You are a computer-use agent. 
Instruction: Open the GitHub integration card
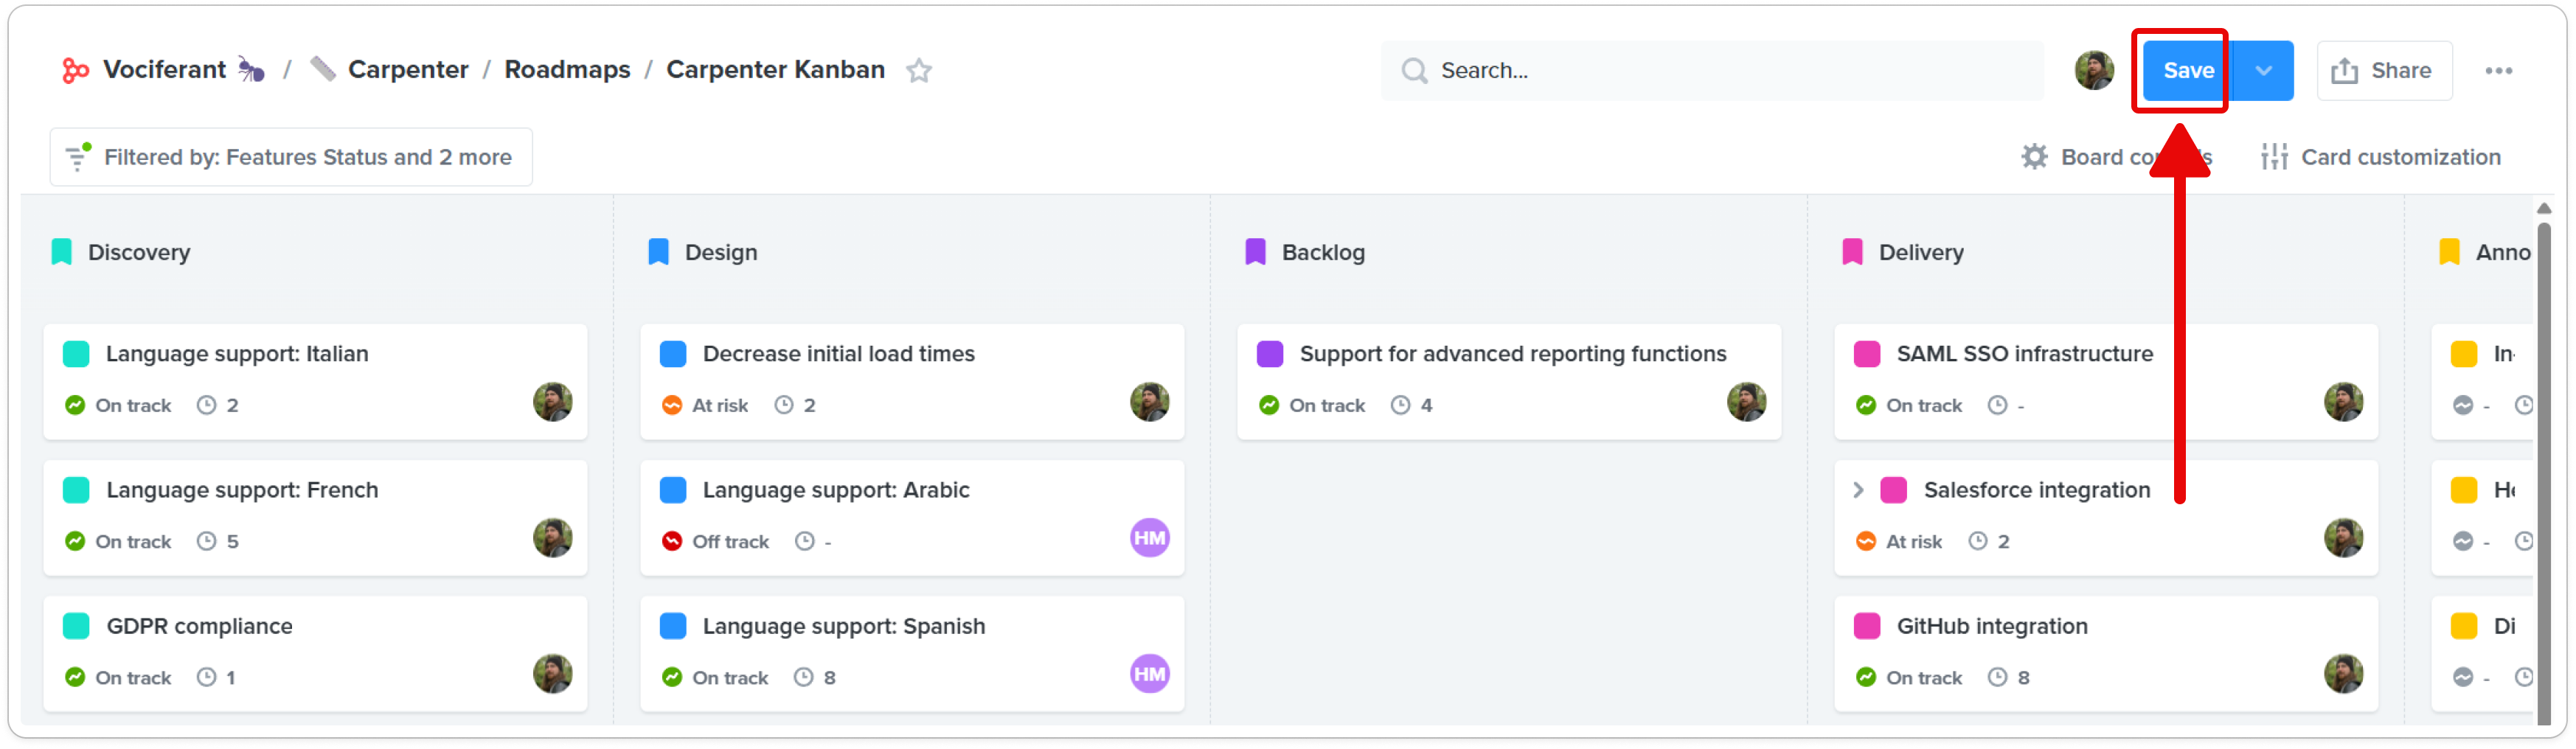(x=2106, y=653)
